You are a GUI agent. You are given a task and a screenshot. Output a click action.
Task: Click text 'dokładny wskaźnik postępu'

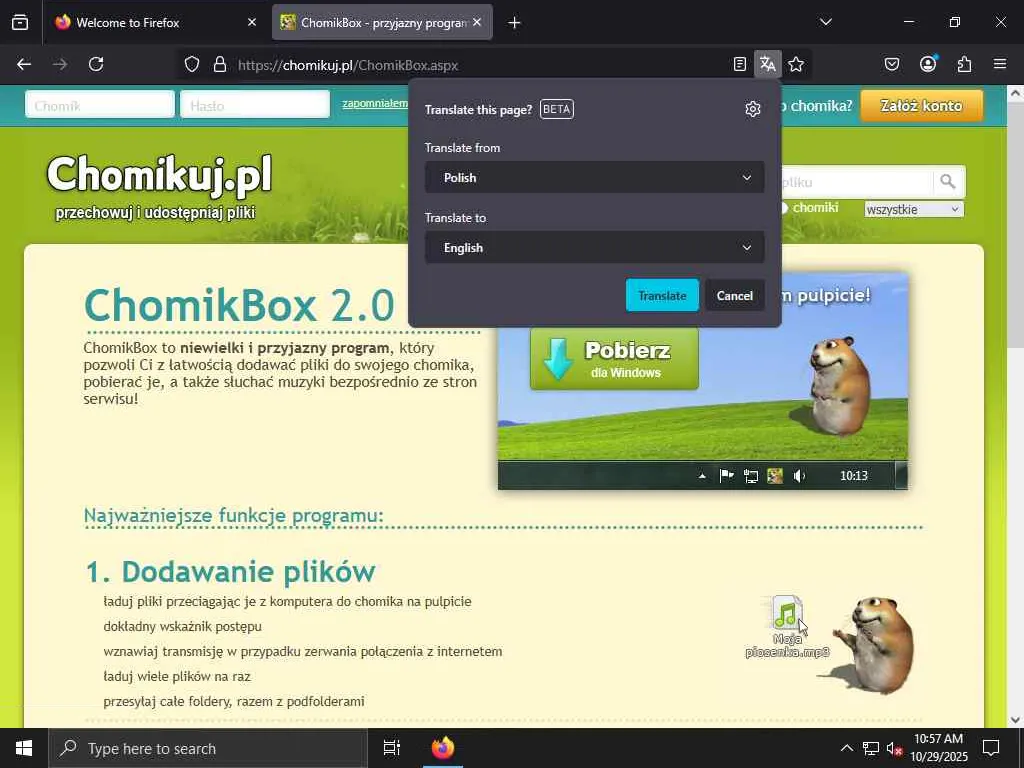[182, 626]
